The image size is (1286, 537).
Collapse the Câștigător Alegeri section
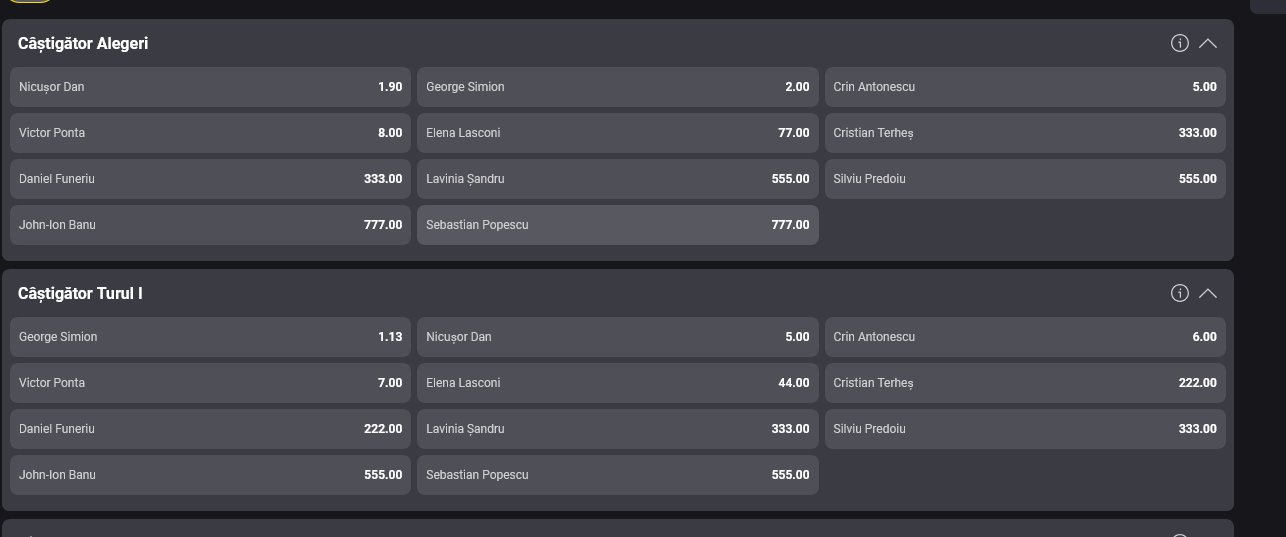pos(1208,43)
